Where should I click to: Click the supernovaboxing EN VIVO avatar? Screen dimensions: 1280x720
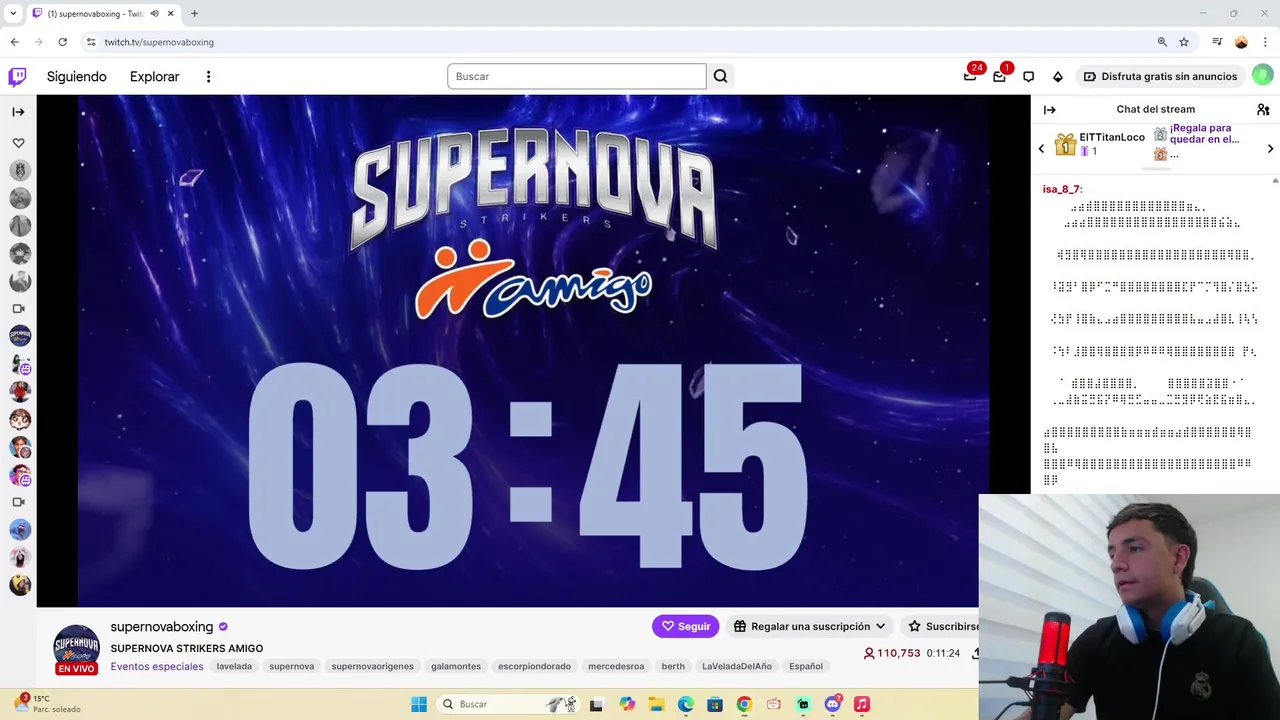(76, 648)
